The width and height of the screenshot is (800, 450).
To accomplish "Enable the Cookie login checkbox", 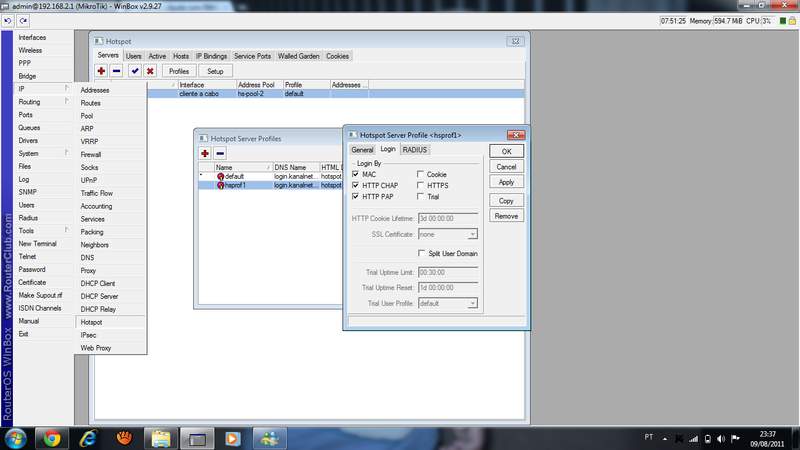I will [420, 174].
